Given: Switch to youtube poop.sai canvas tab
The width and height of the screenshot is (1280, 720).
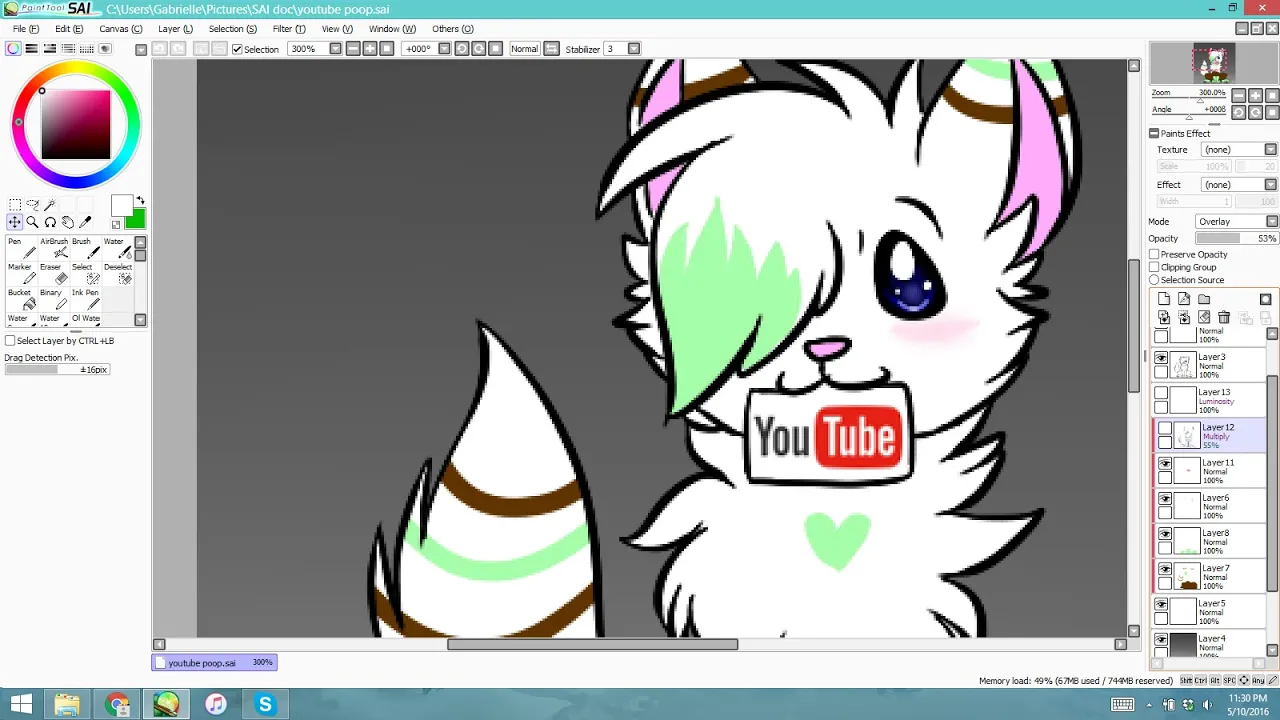Looking at the screenshot, I should pyautogui.click(x=214, y=663).
